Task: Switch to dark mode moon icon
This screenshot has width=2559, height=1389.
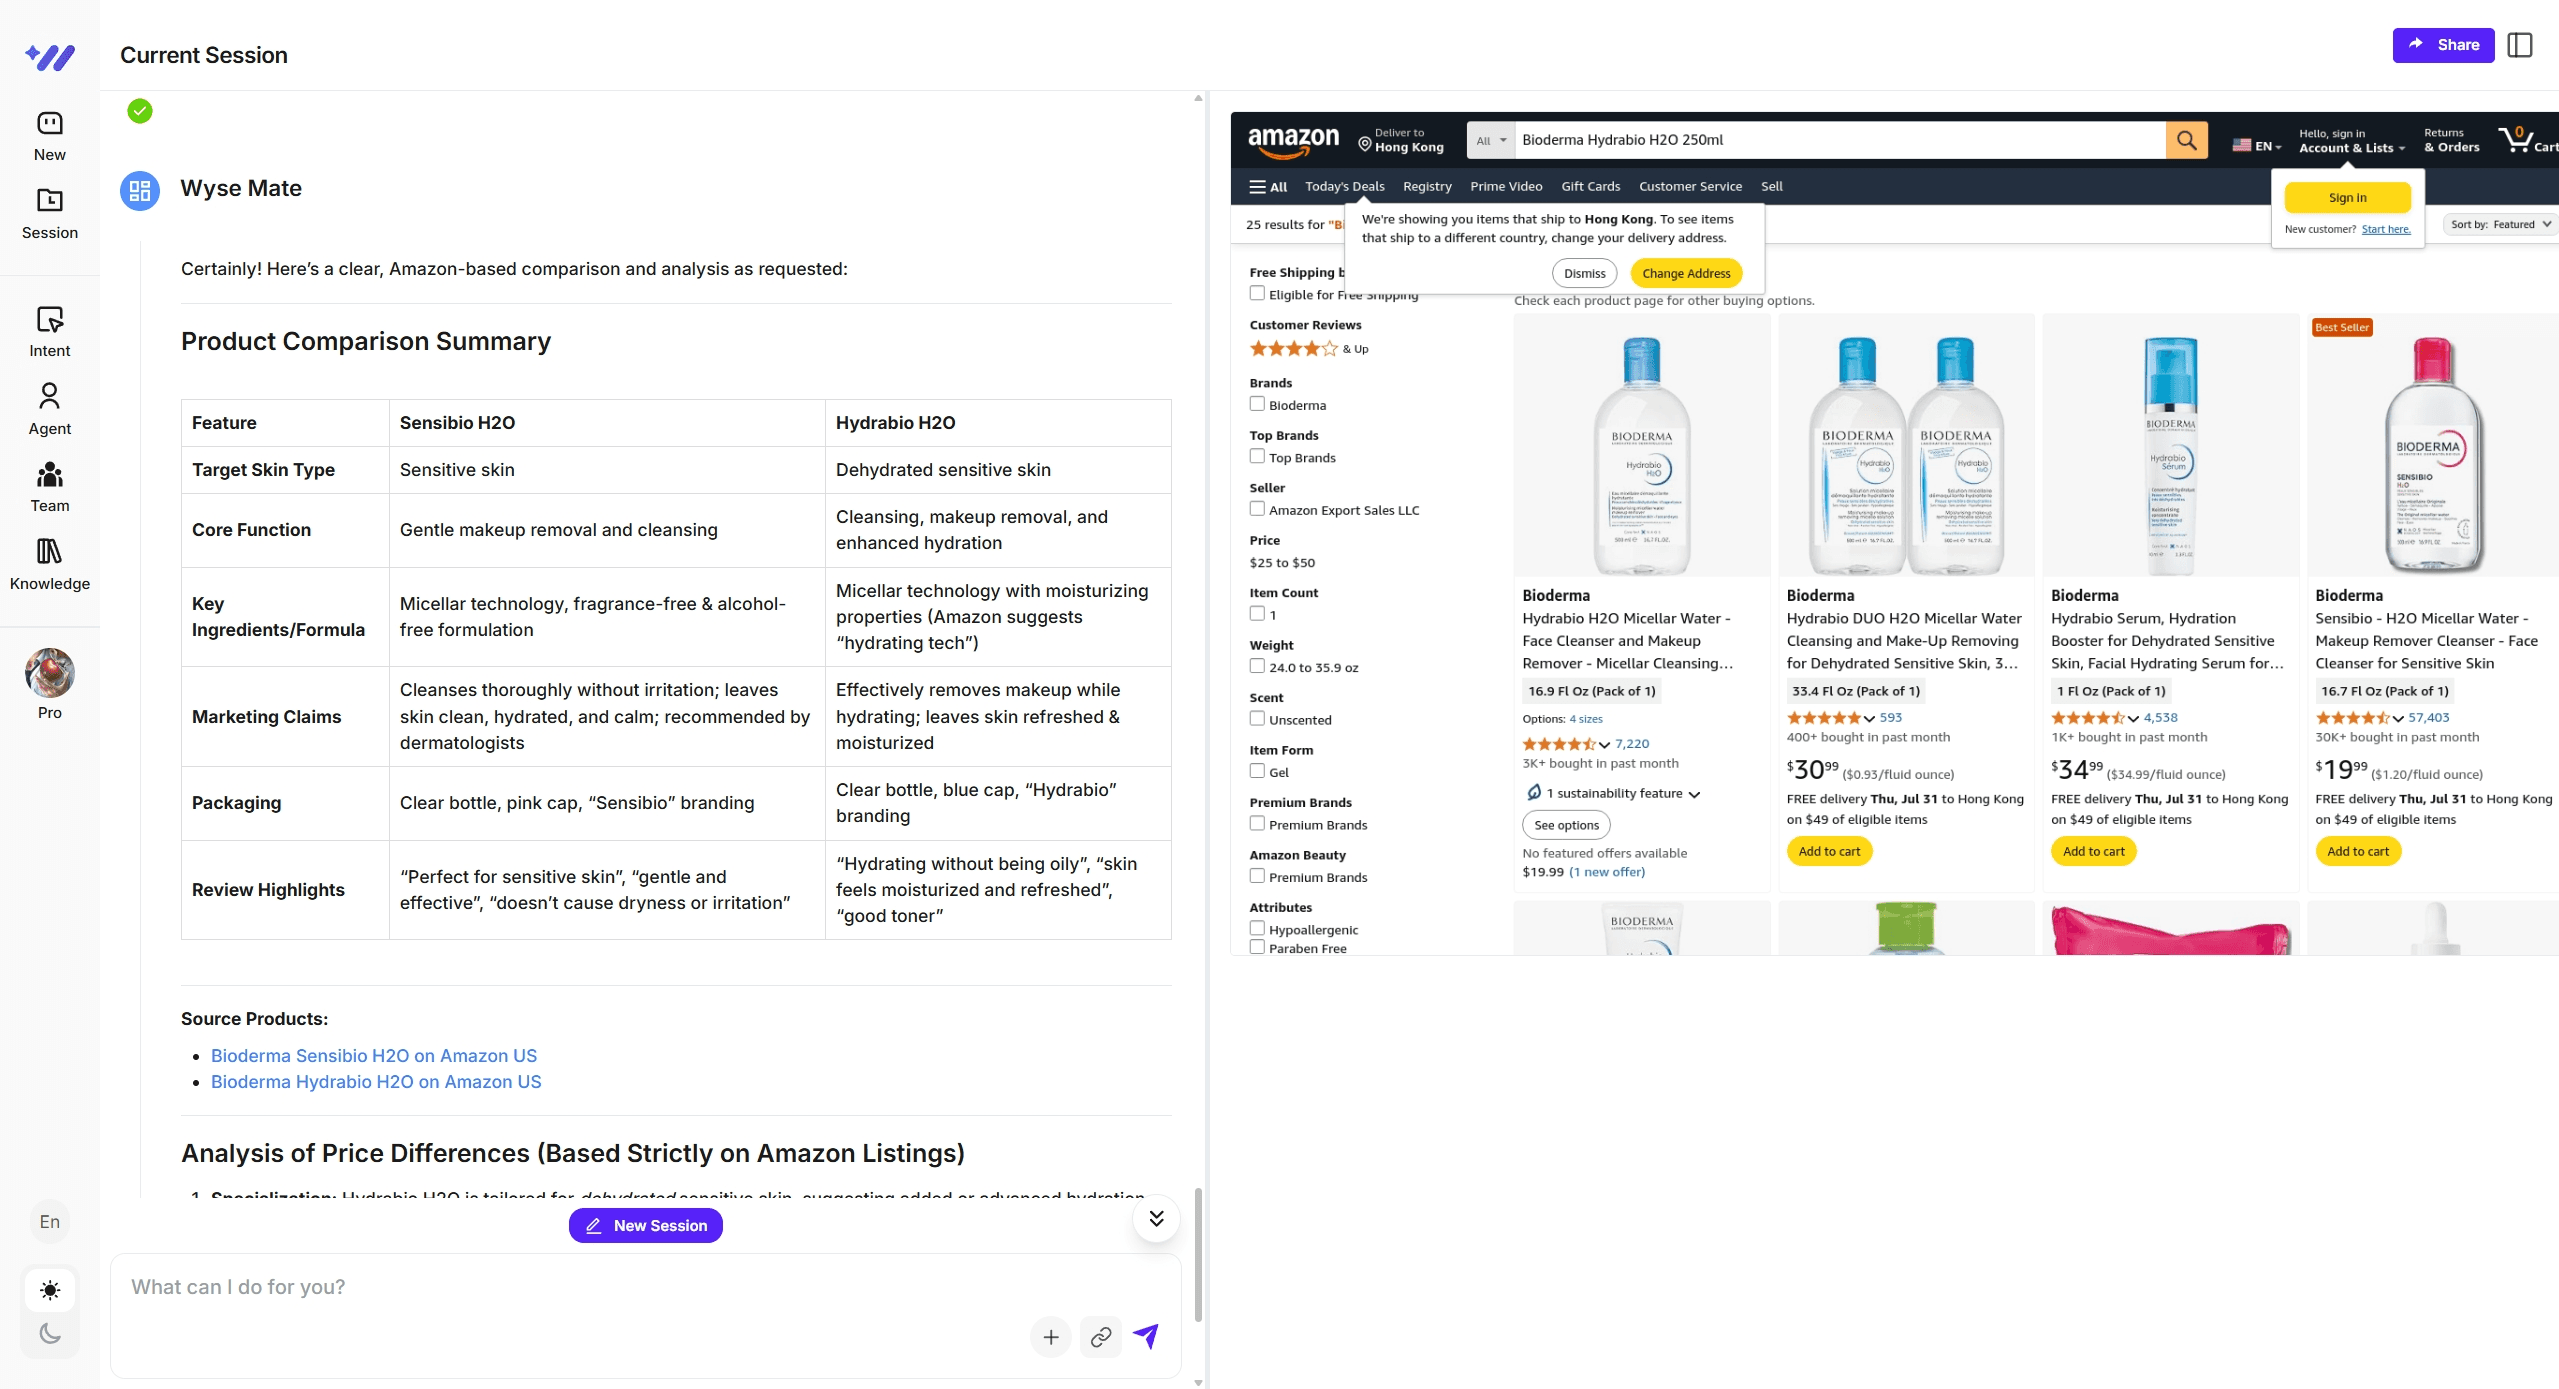Action: (x=49, y=1333)
